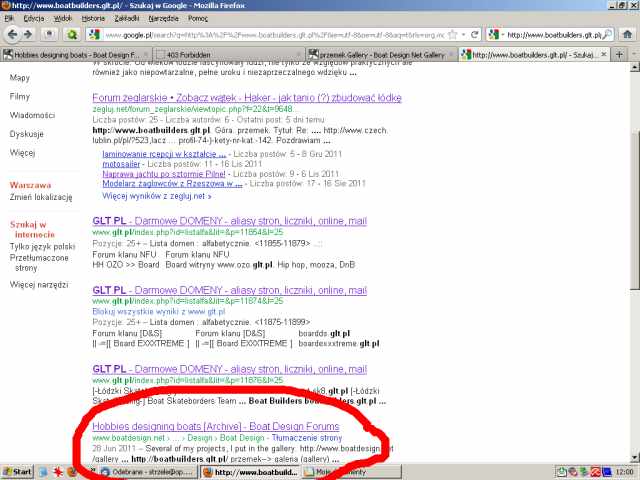This screenshot has height=480, width=640.
Task: Select Przetłumaczone strony filter
Action: (x=39, y=263)
